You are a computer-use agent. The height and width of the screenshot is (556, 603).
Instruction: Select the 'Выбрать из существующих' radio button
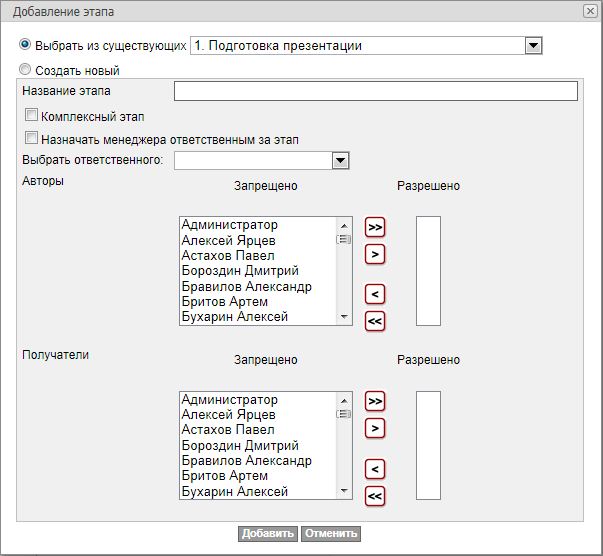tap(25, 45)
